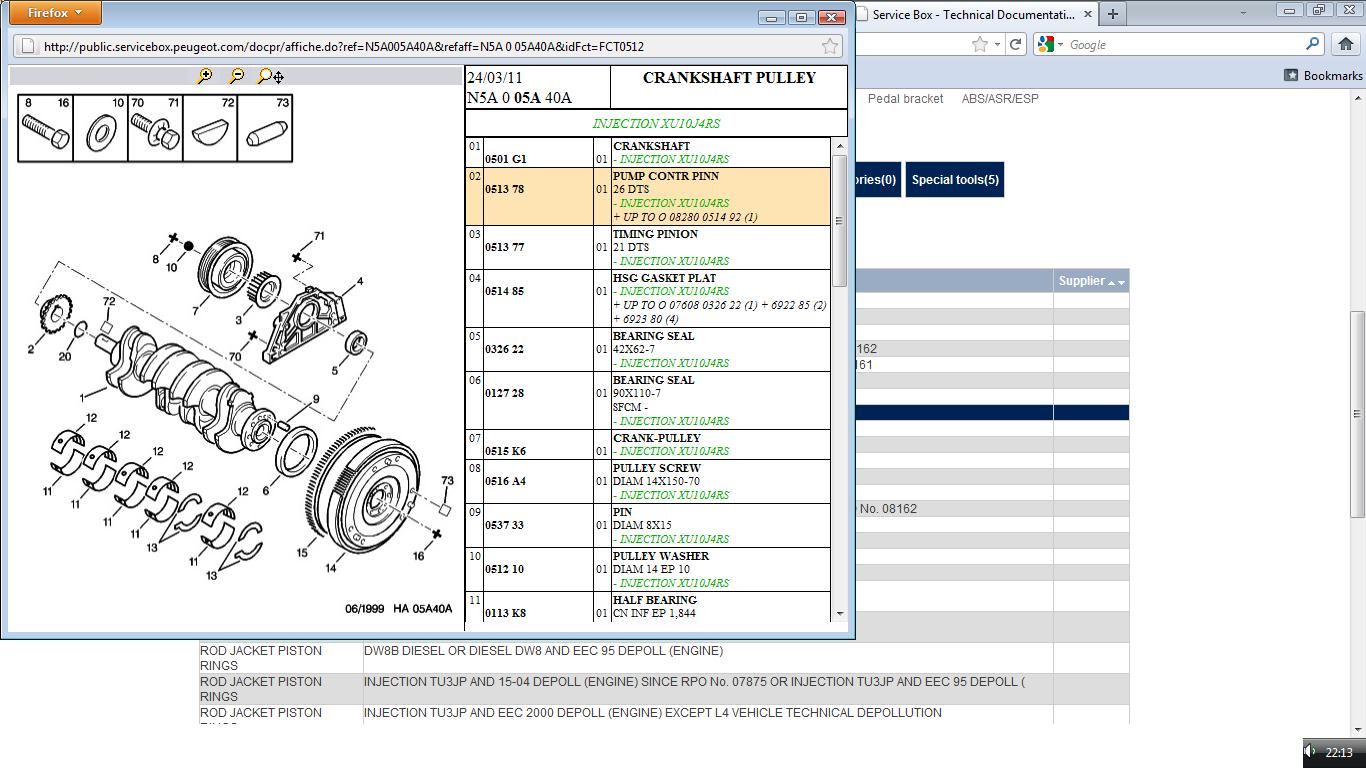
Task: Click the system tray volume icon
Action: [1310, 751]
